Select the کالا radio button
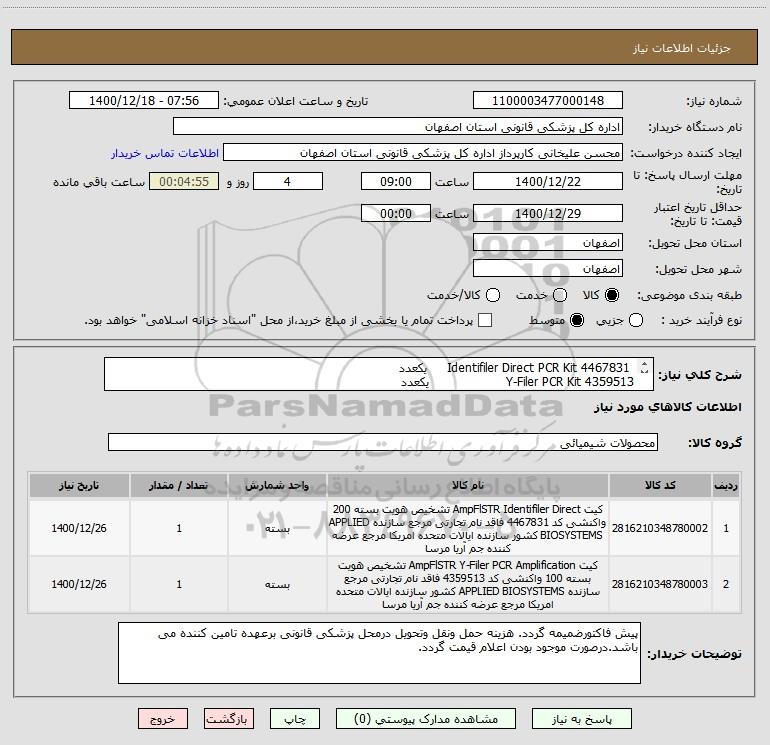This screenshot has width=770, height=745. (612, 295)
